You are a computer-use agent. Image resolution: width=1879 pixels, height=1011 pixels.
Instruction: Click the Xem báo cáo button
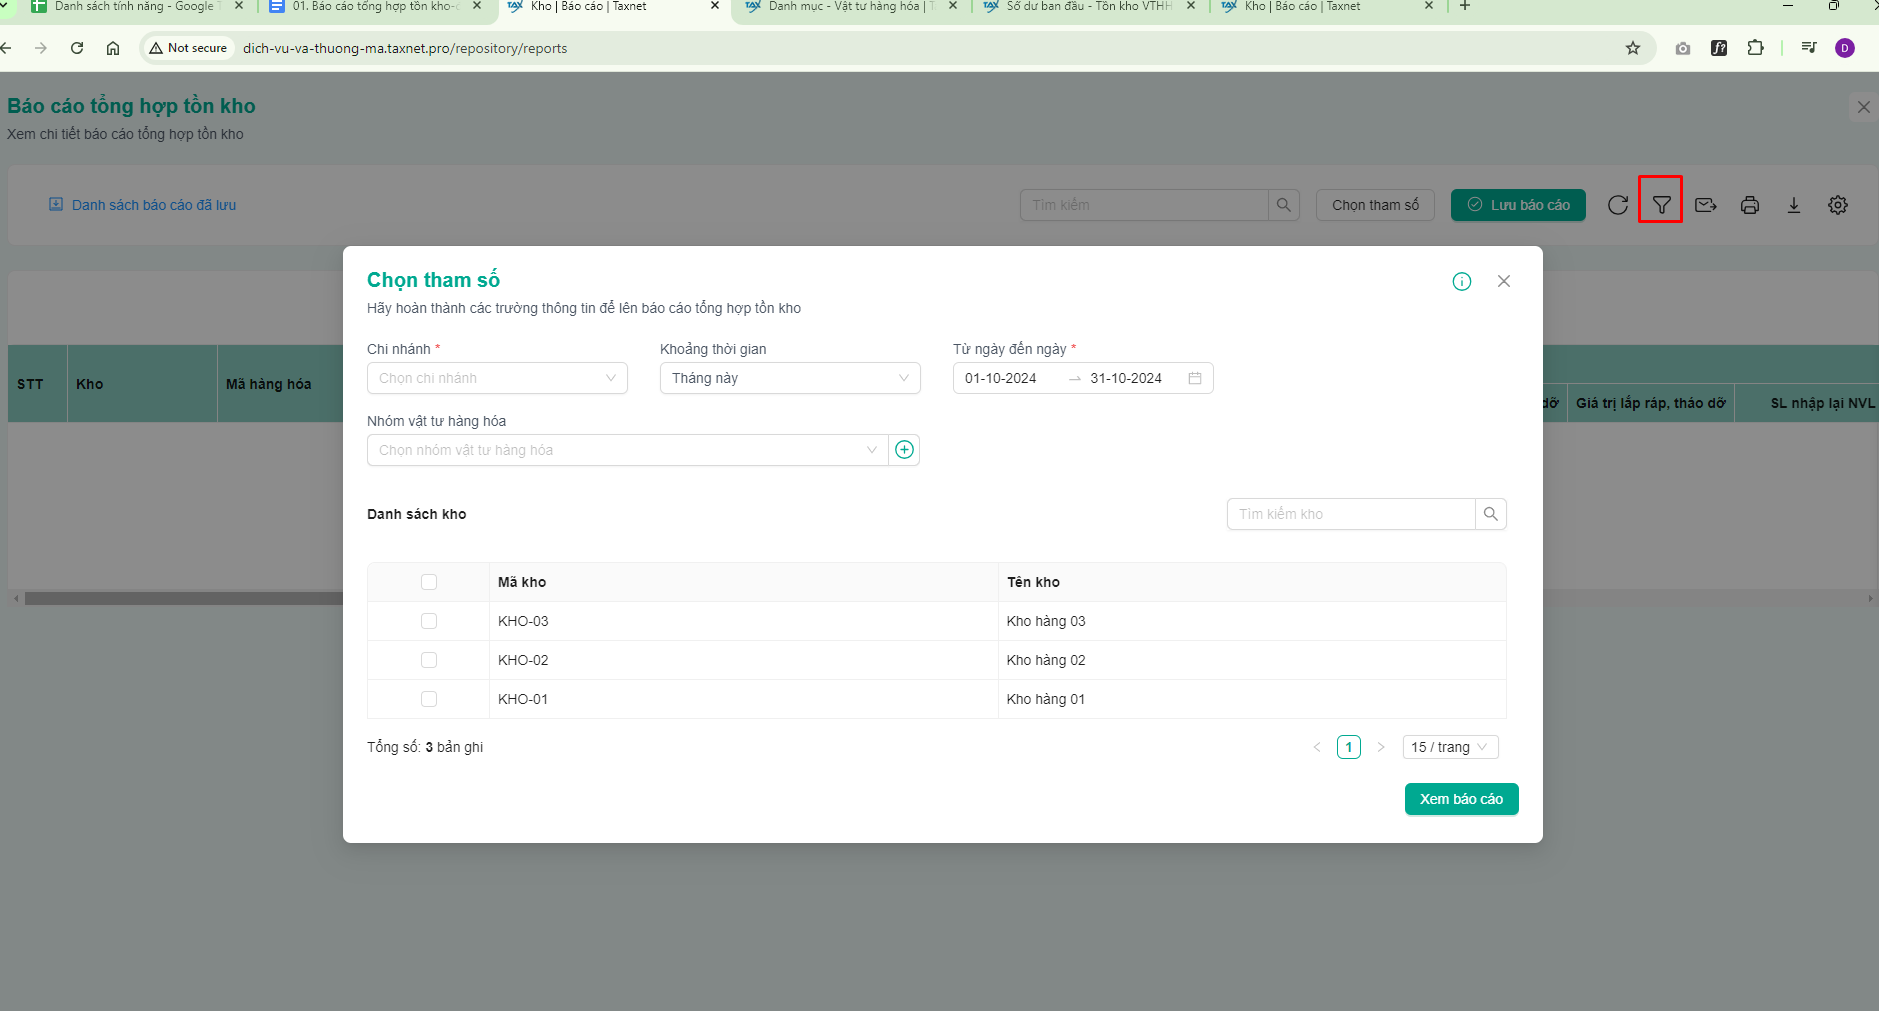1462,799
